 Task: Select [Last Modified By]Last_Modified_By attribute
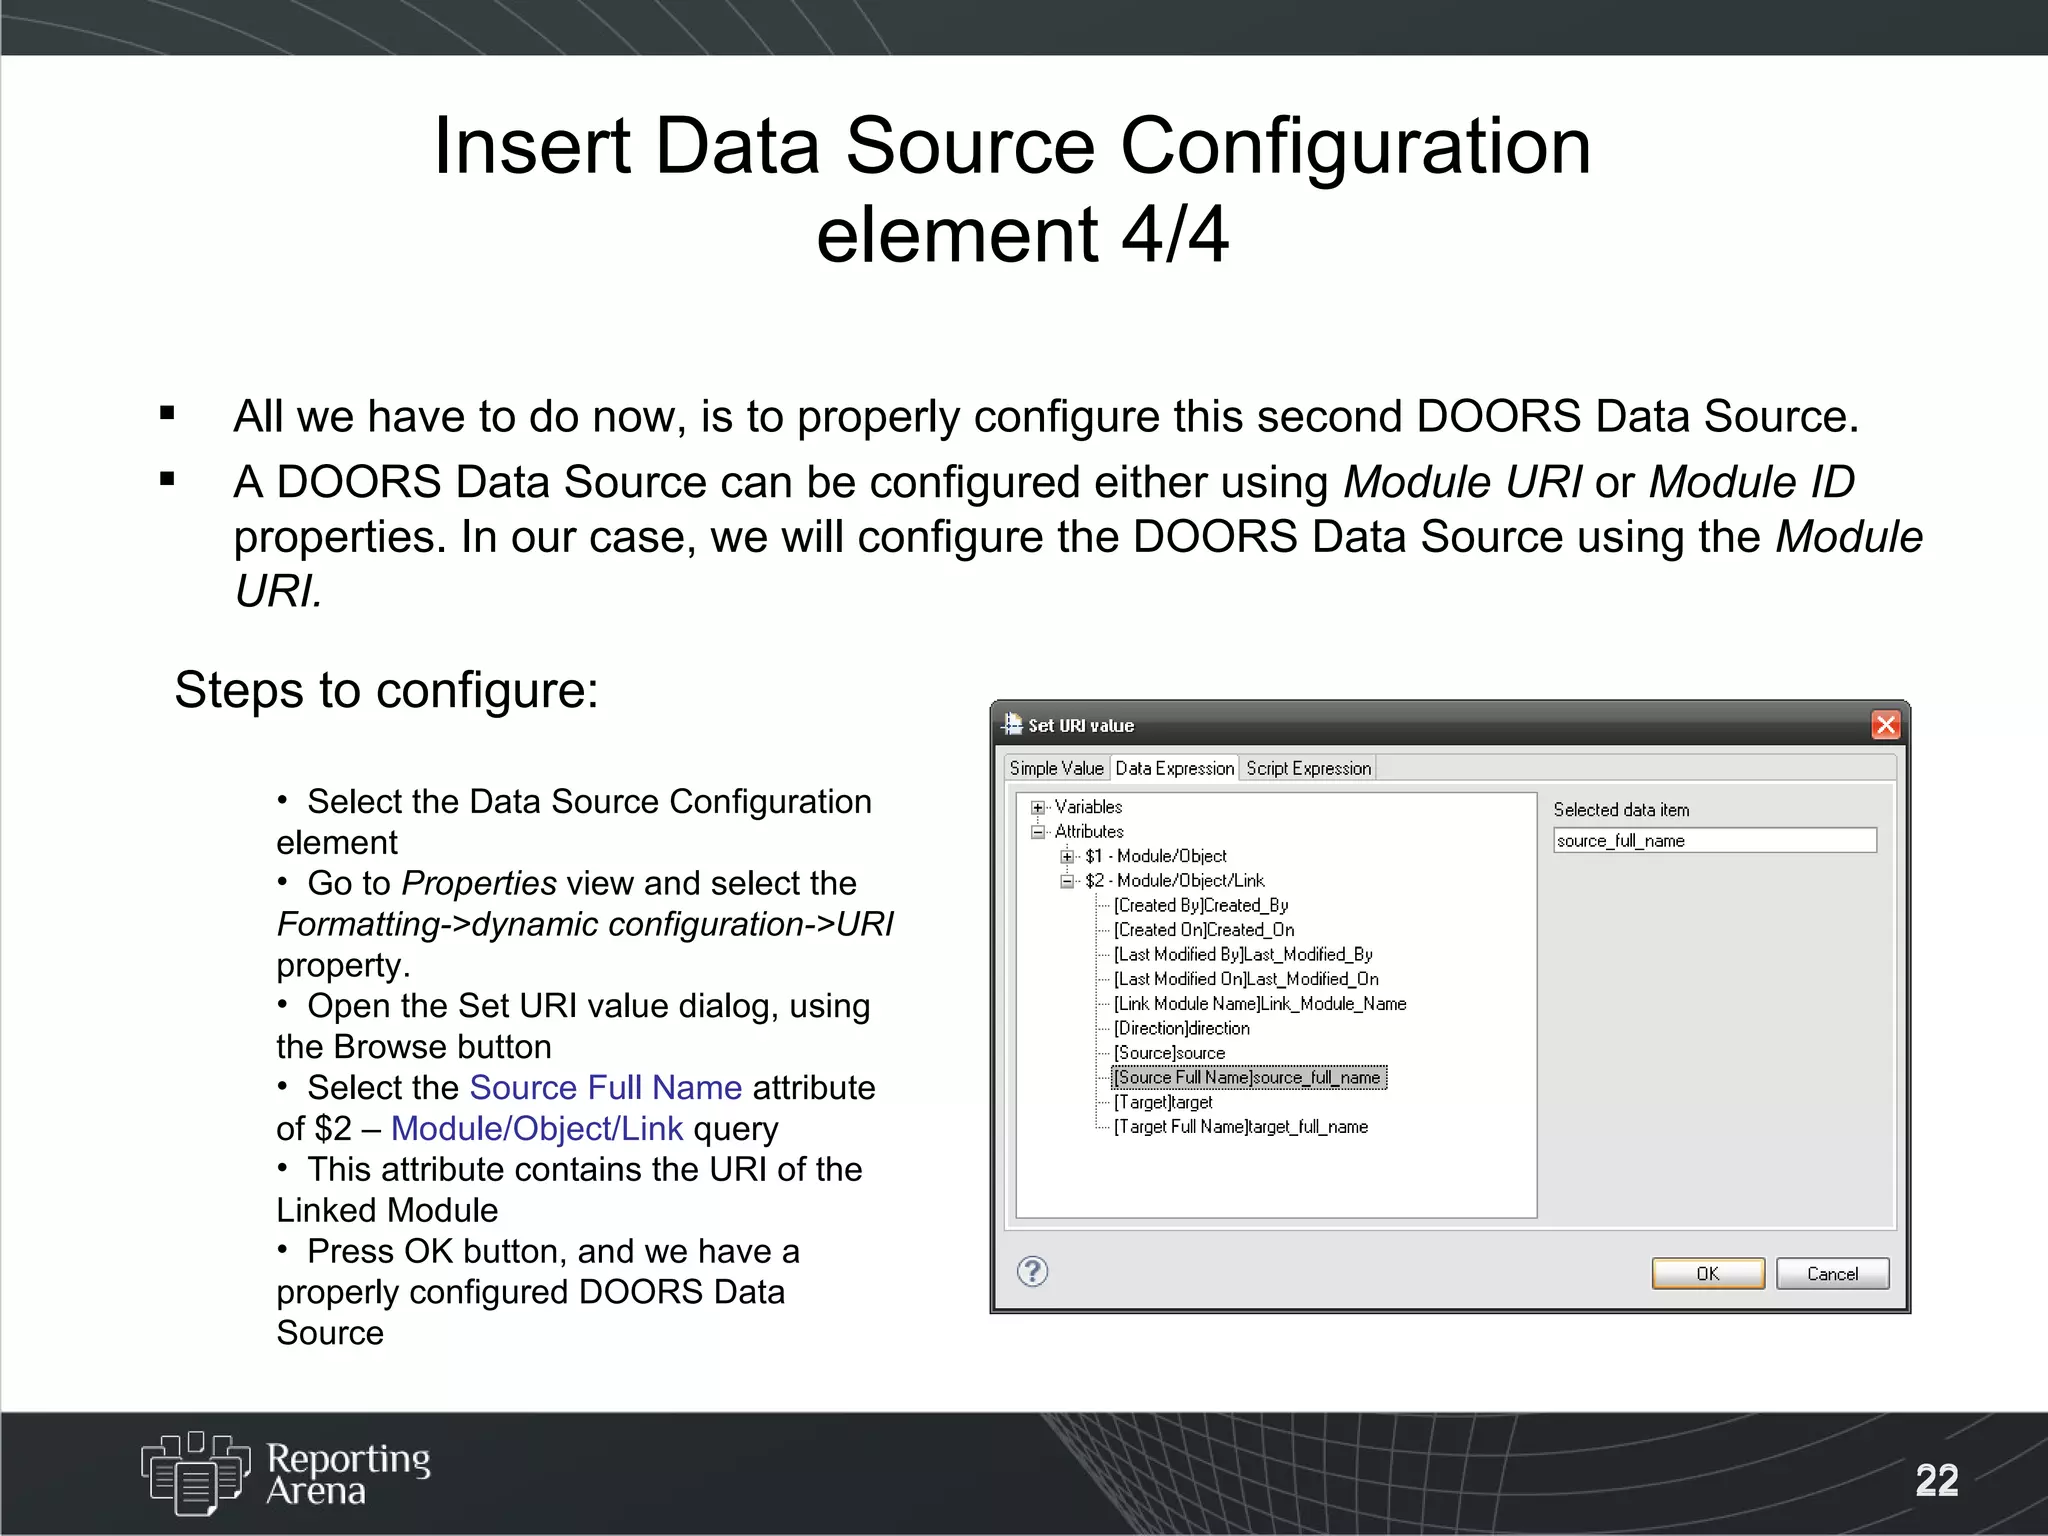click(x=1243, y=955)
